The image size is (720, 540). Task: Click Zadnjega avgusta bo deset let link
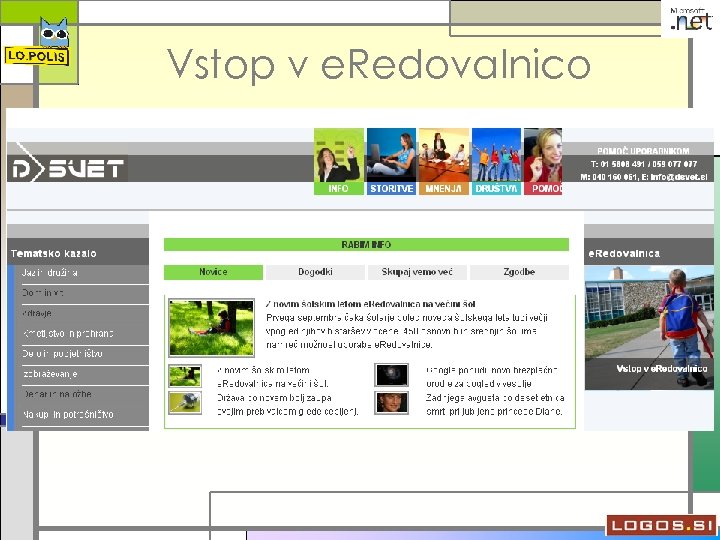coord(495,405)
